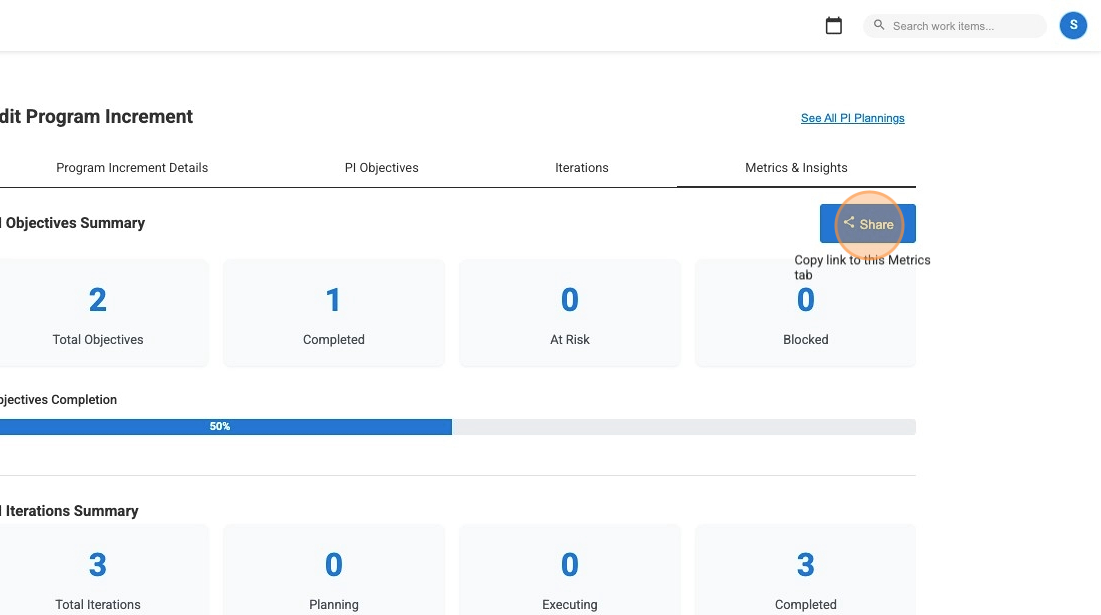
Task: Select the Completed objectives metric card
Action: coord(333,312)
